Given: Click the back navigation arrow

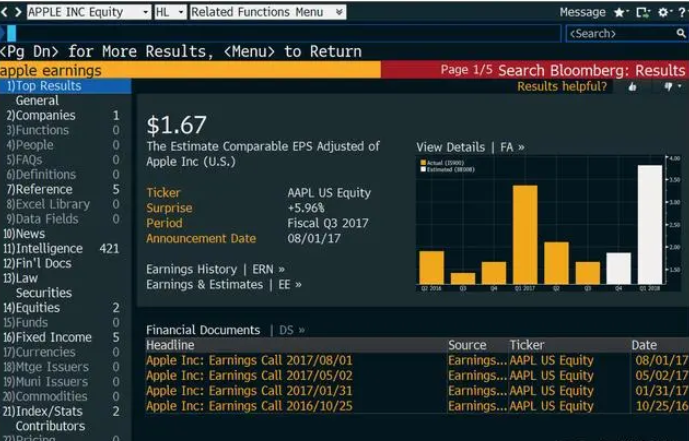Looking at the screenshot, I should click(5, 12).
